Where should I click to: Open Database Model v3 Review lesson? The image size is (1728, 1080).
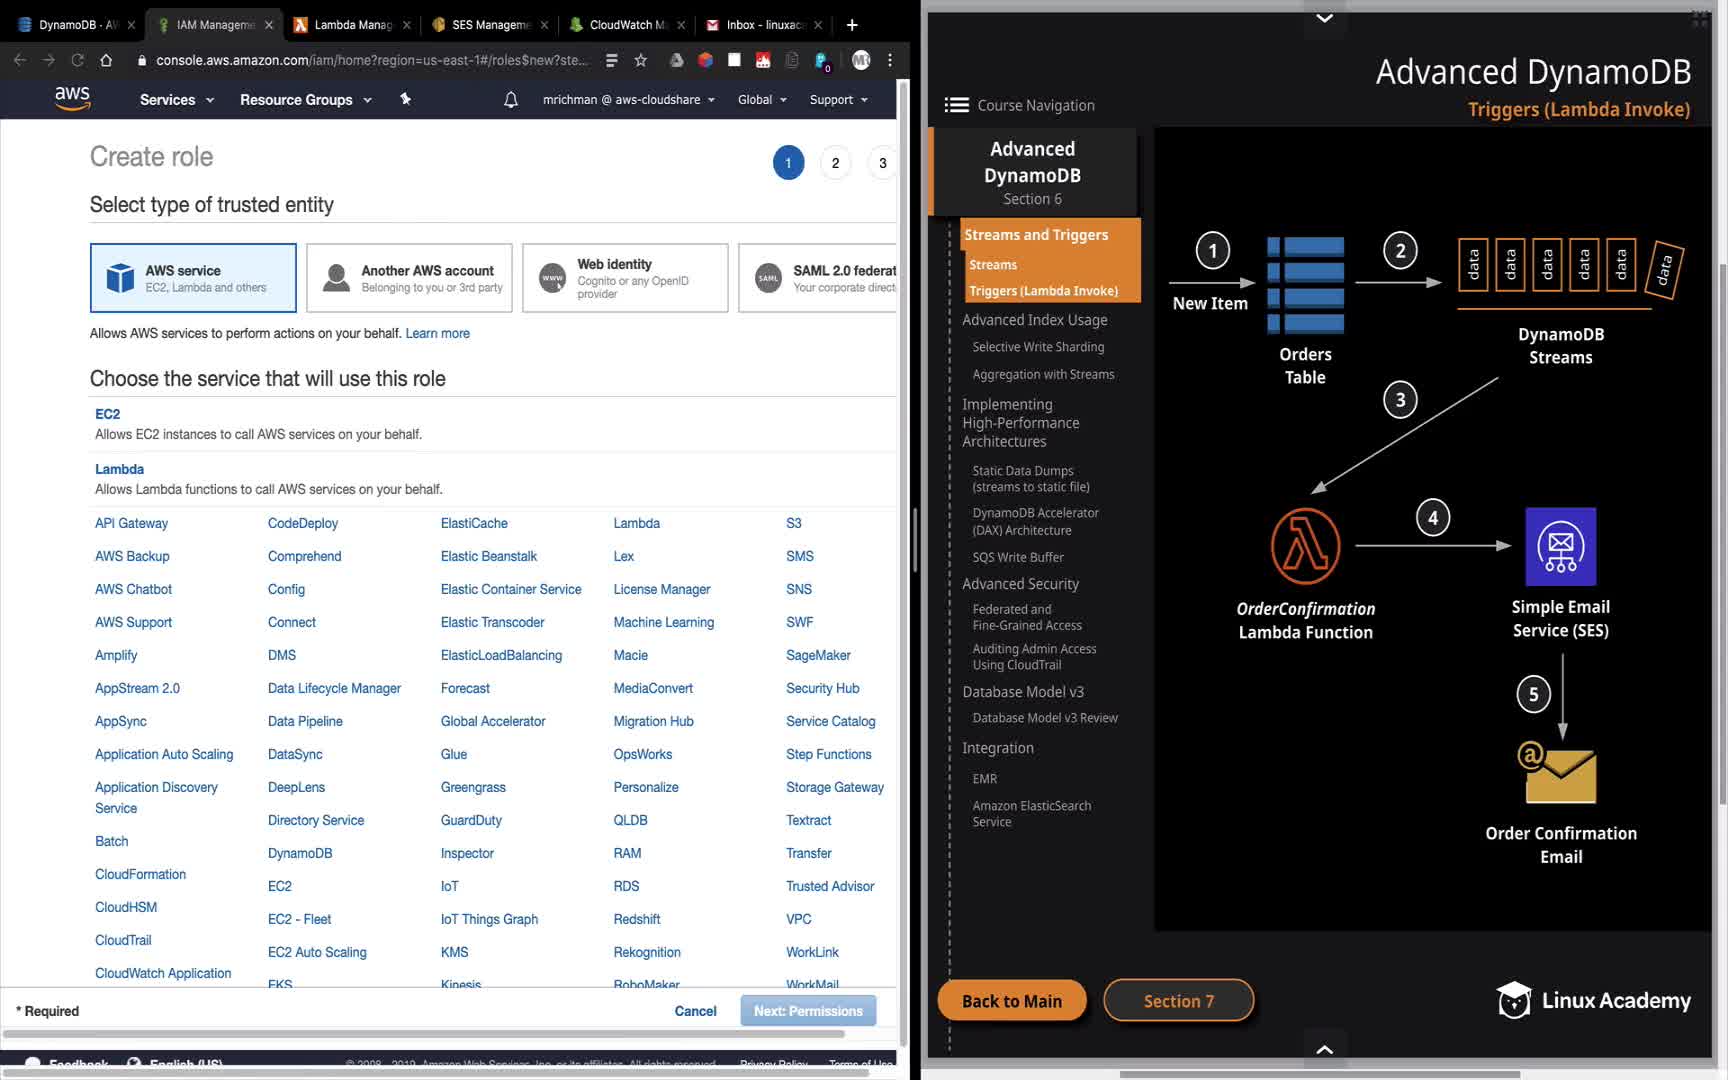[1045, 718]
